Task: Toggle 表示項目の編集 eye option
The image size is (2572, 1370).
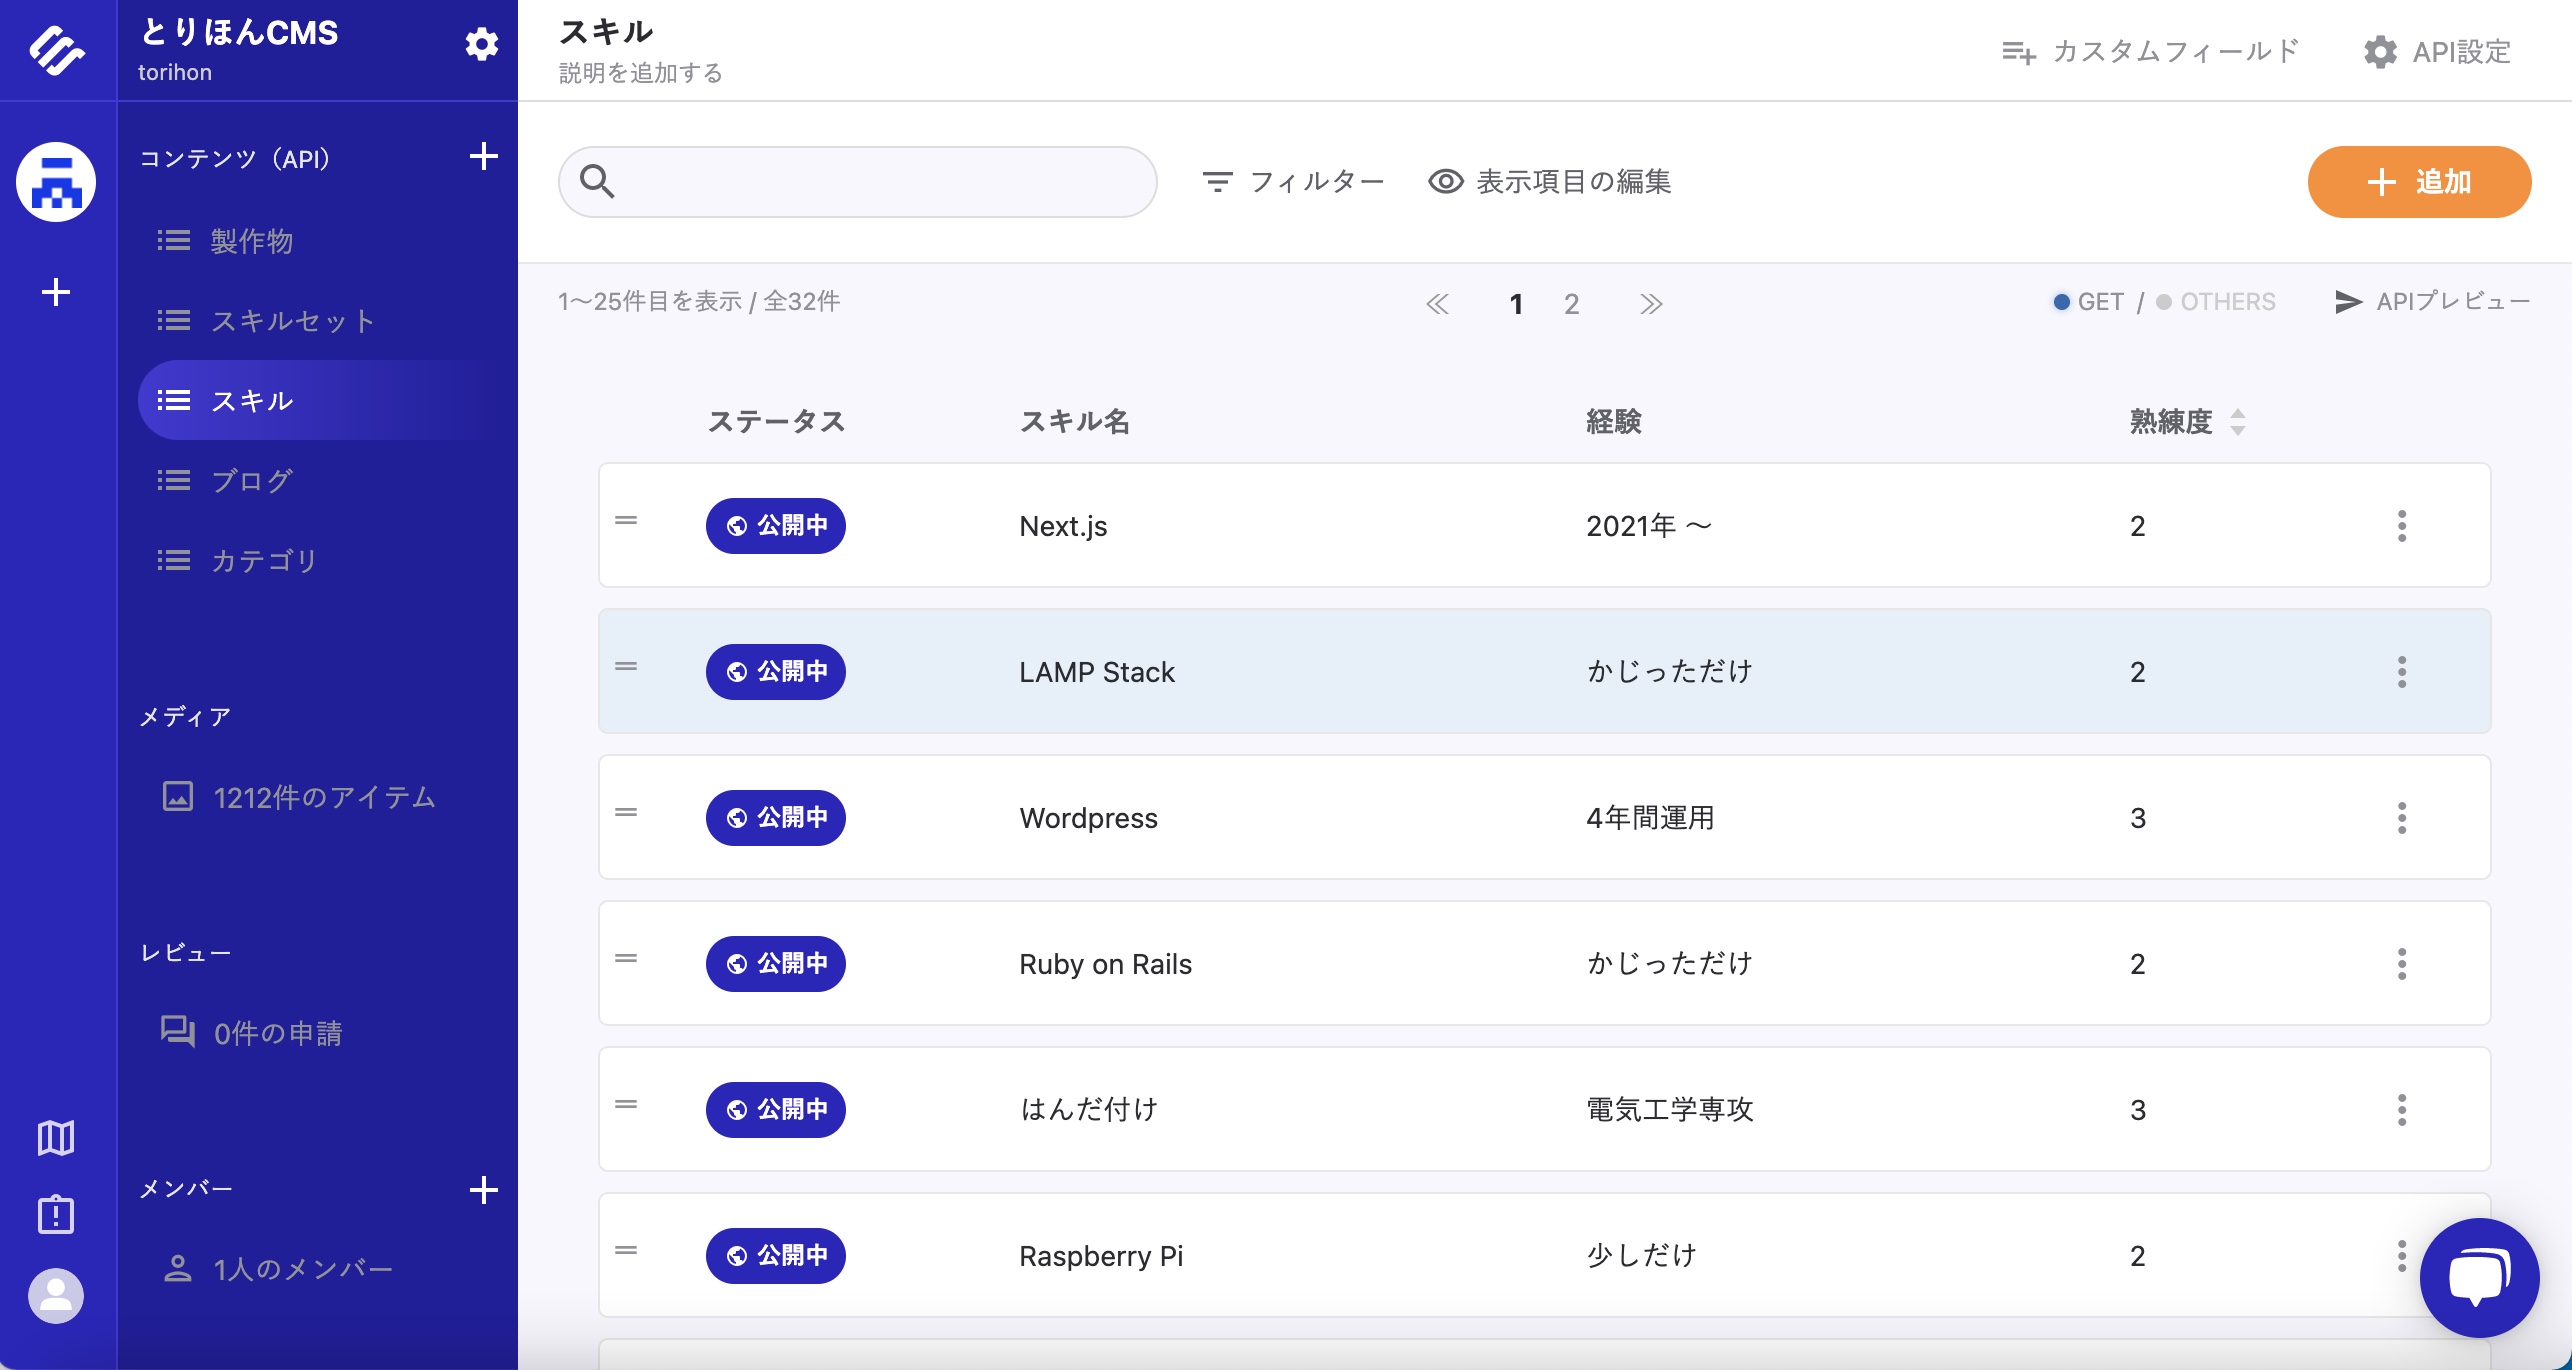Action: coord(1549,182)
